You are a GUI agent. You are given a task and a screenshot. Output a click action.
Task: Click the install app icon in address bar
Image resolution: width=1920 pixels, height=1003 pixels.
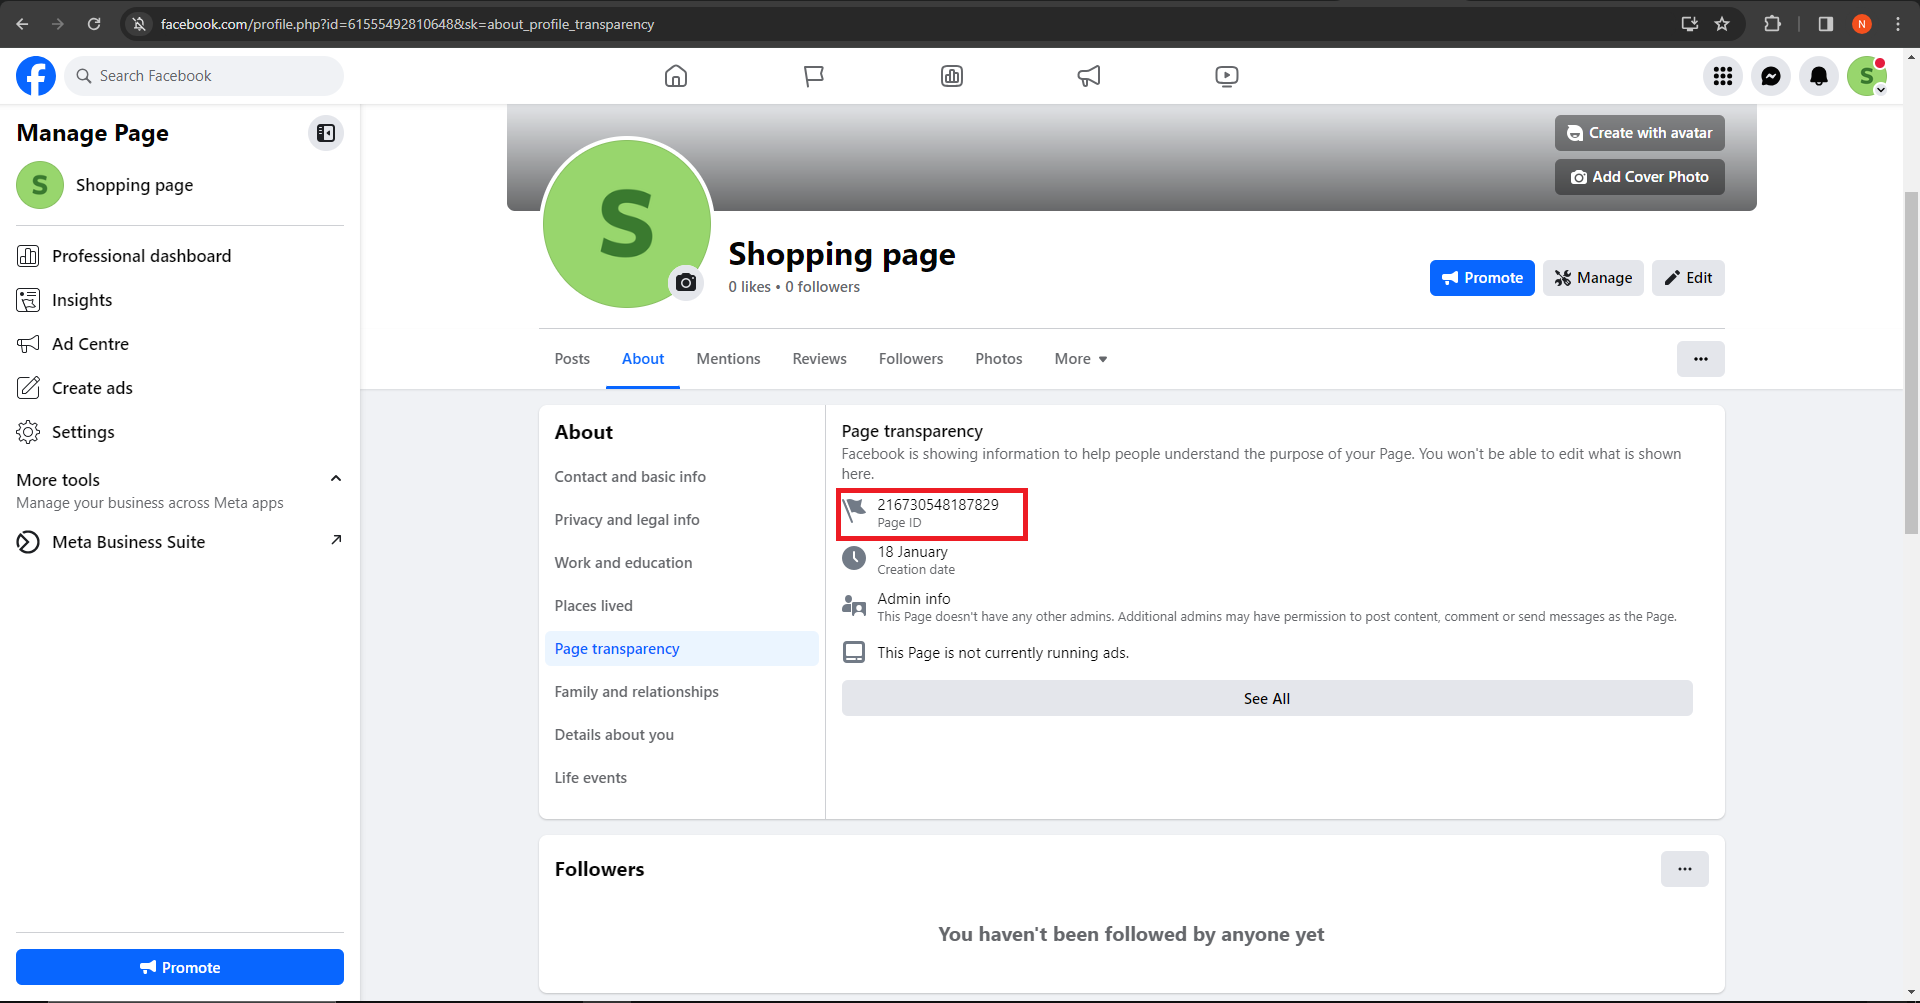tap(1690, 24)
